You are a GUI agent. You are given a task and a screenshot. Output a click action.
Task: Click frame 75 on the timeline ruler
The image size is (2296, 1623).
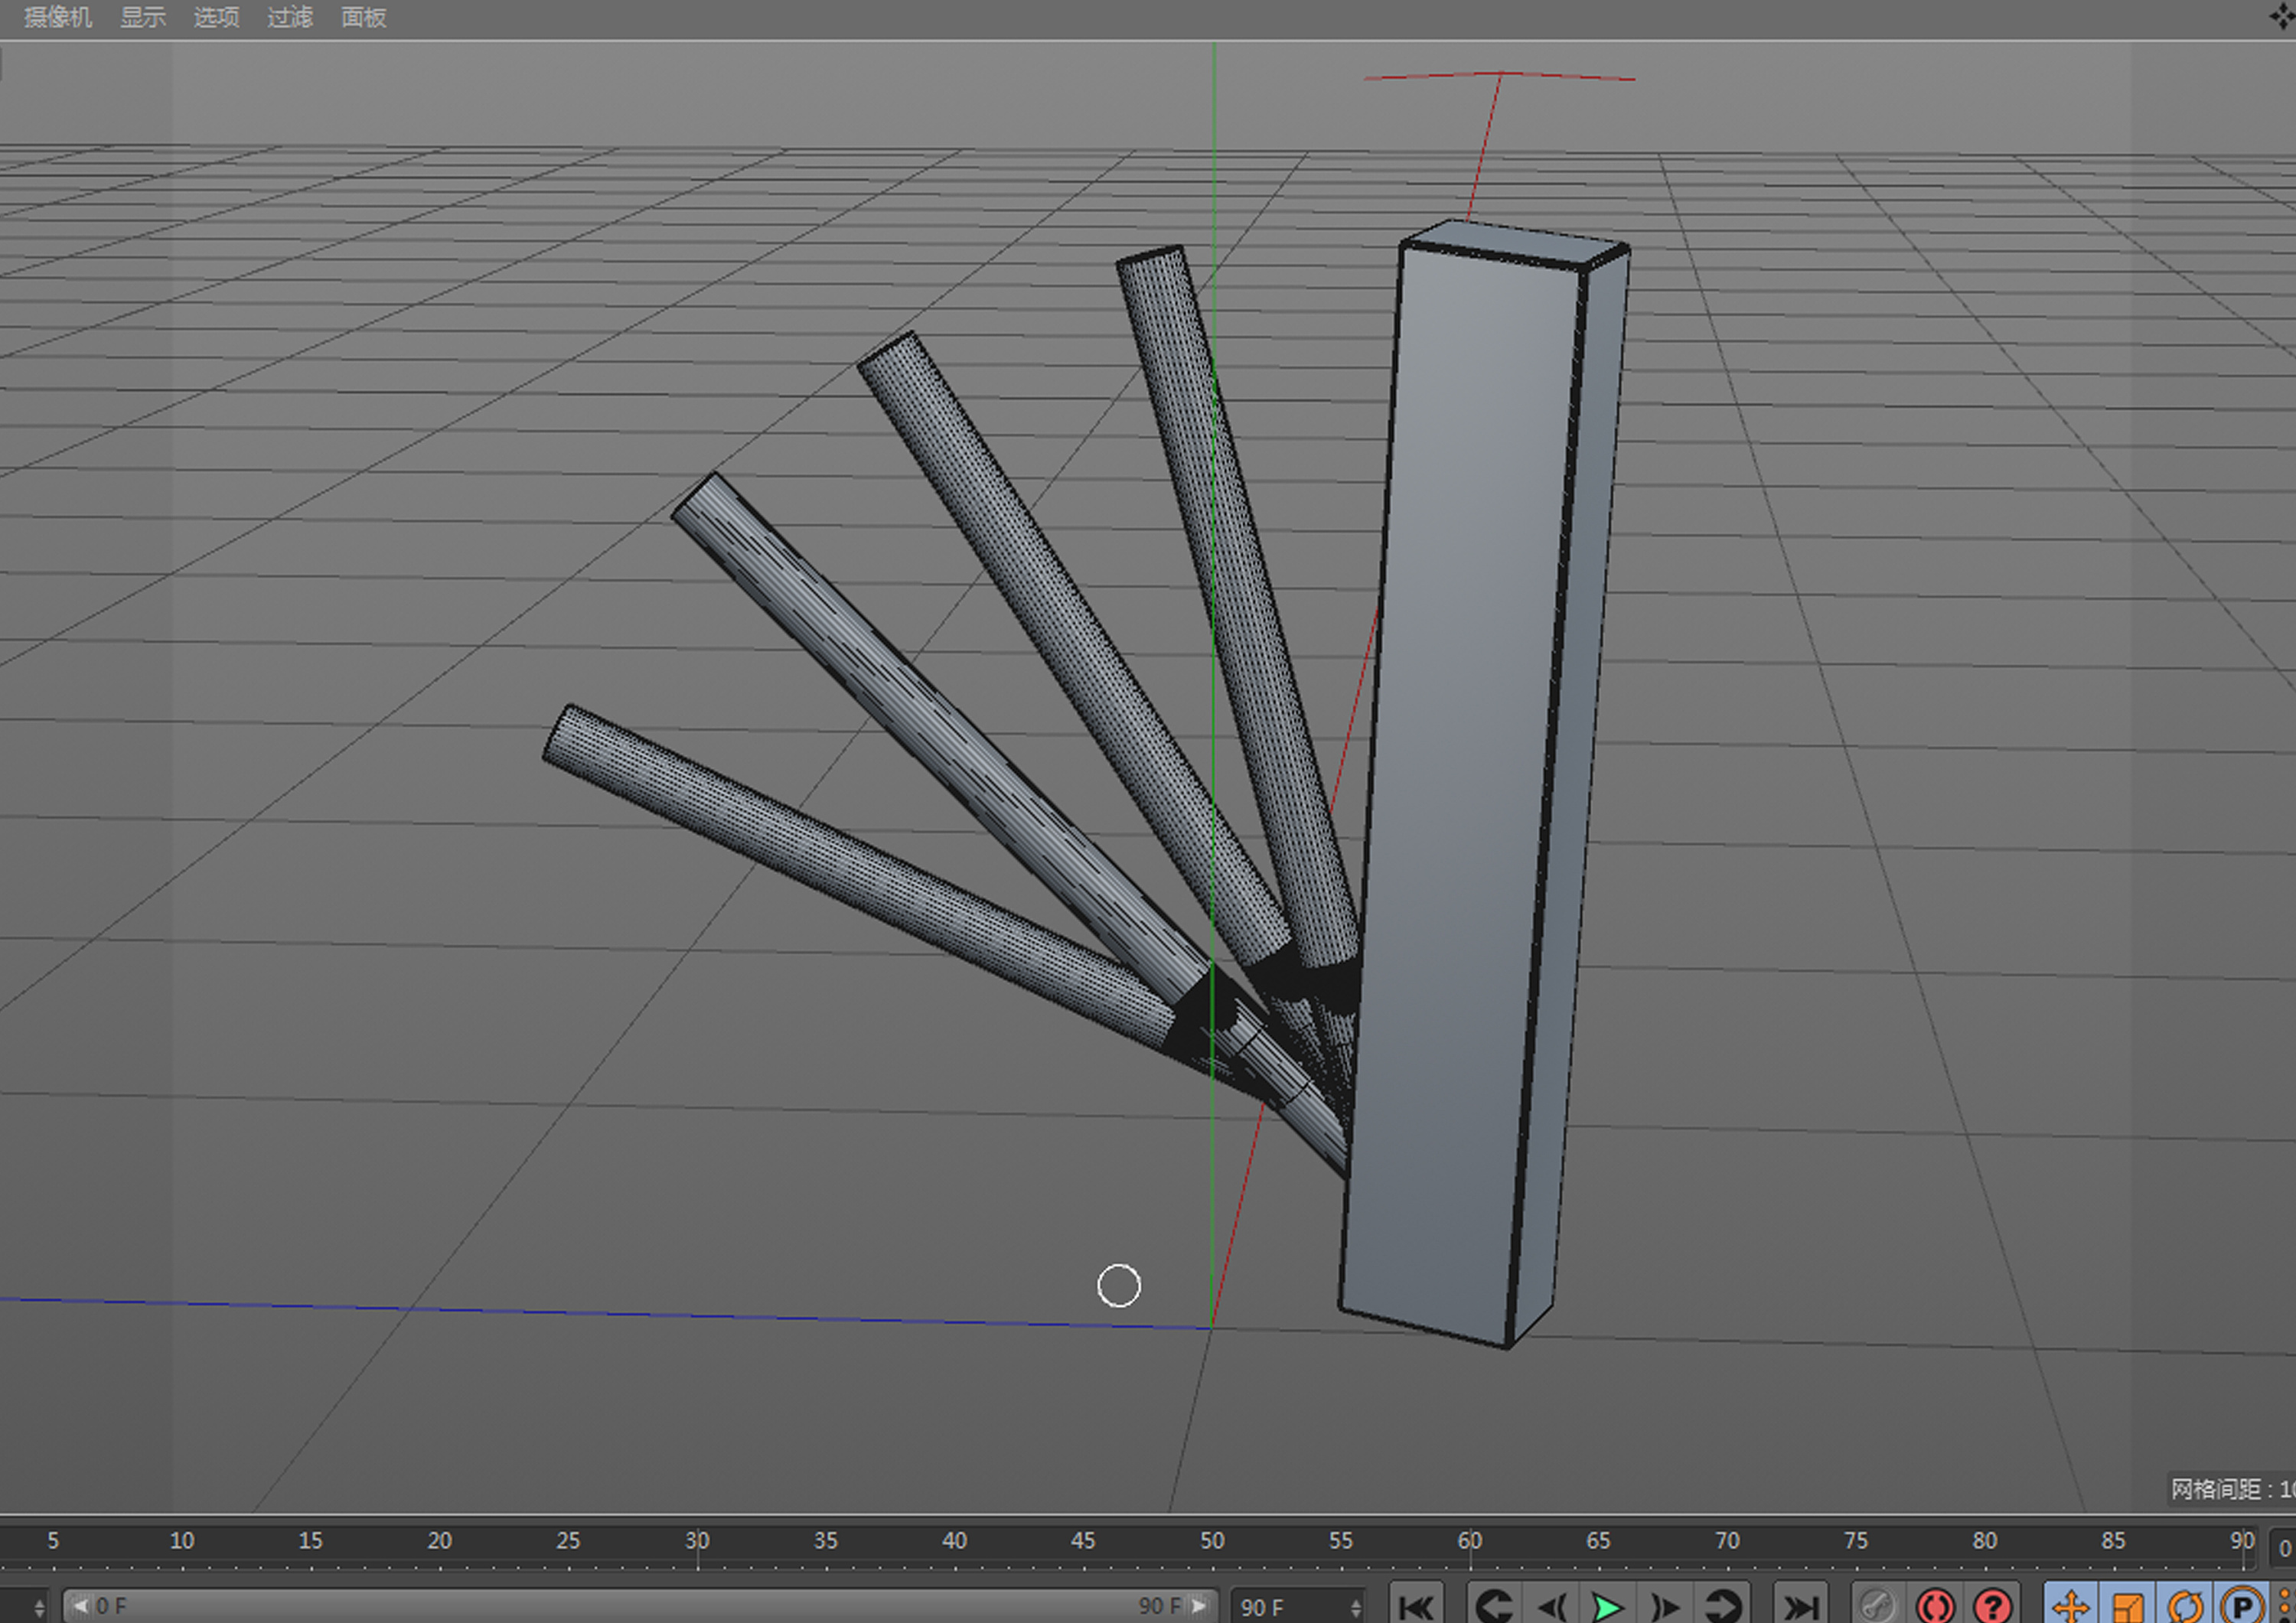1855,1541
